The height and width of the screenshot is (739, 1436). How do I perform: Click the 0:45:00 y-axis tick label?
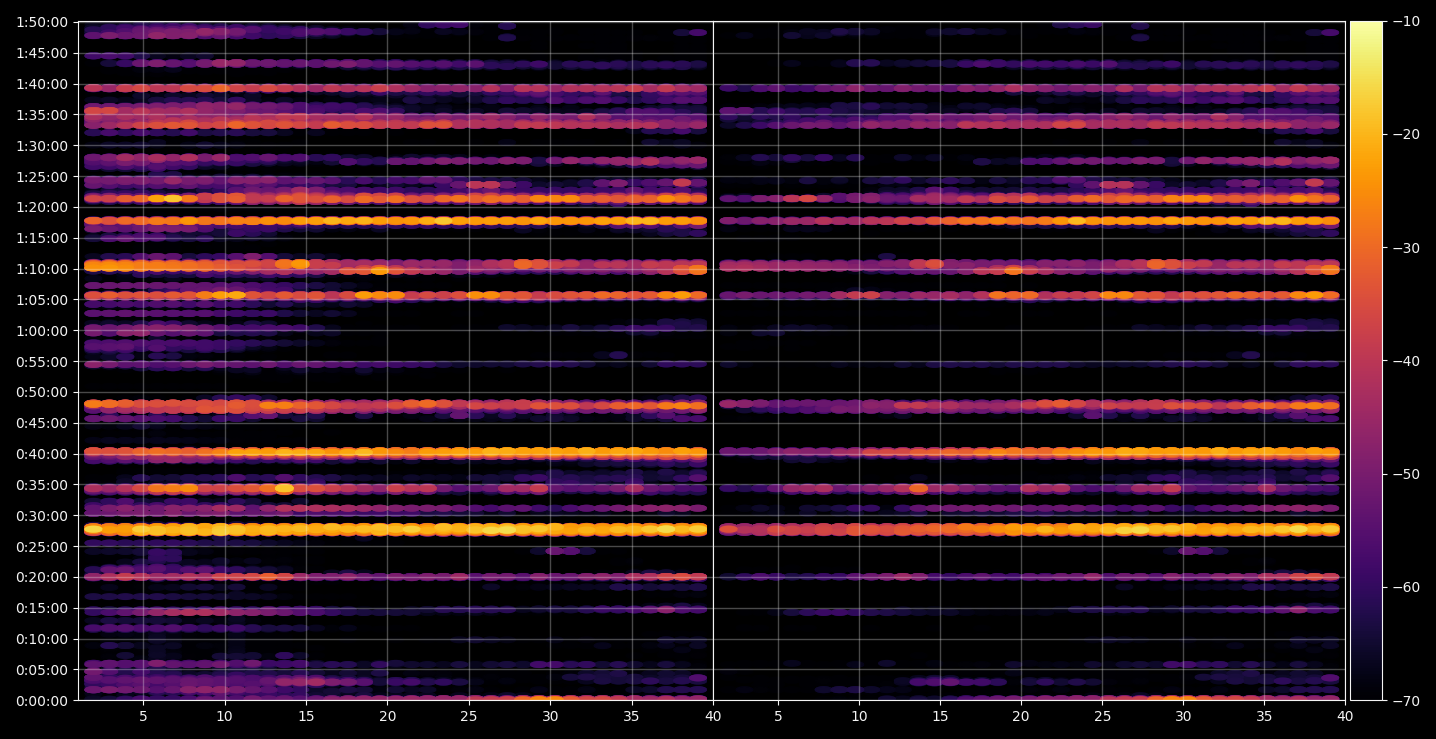[42, 423]
